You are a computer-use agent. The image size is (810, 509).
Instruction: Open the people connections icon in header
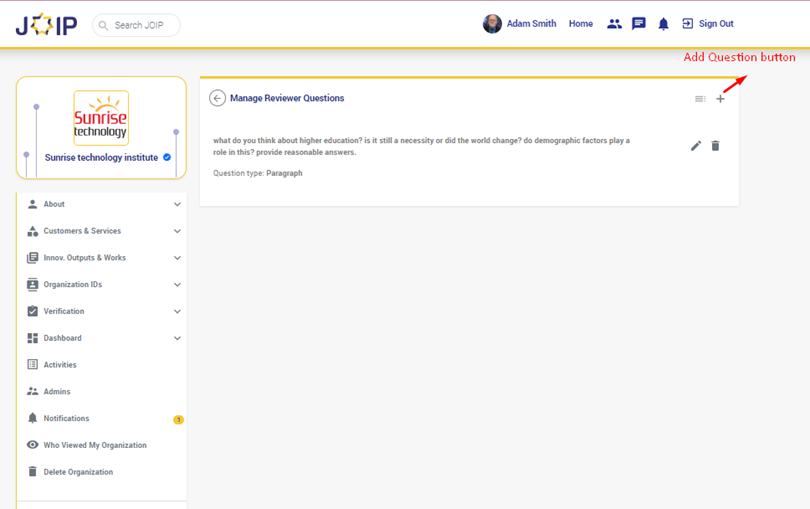pyautogui.click(x=614, y=24)
